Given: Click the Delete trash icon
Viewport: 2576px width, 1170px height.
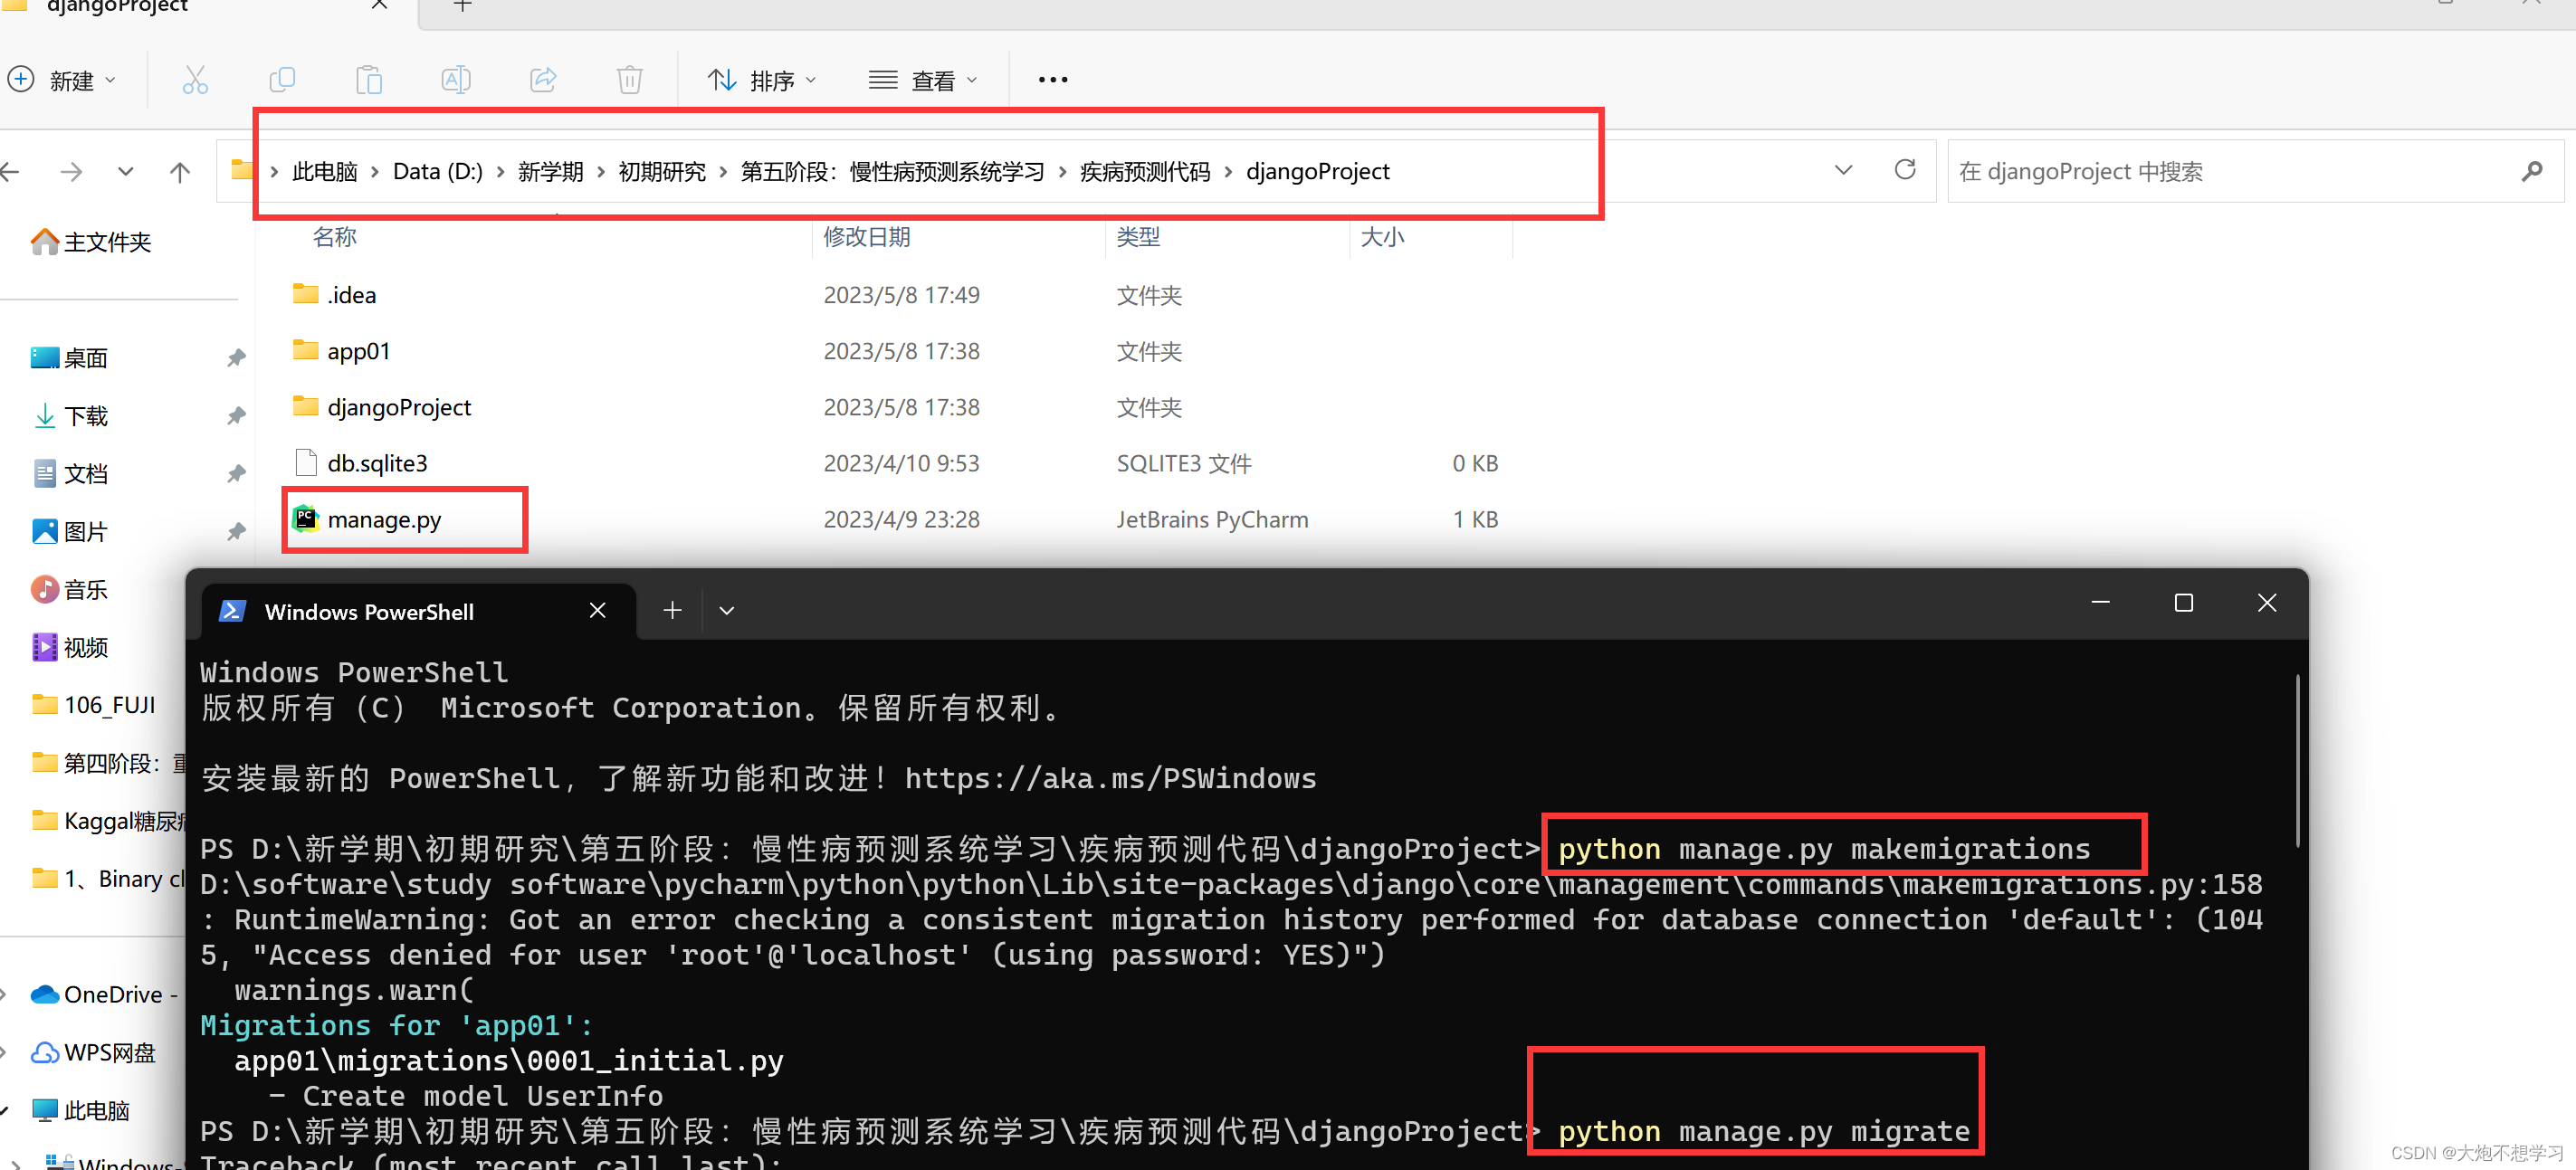Looking at the screenshot, I should point(630,80).
